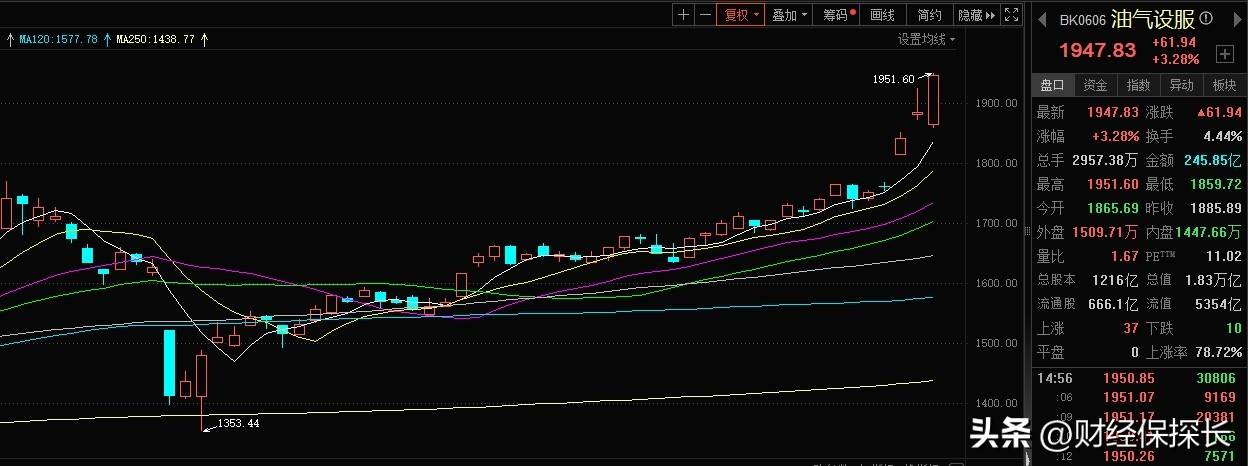Click the latest price 1947.83 header
The width and height of the screenshot is (1248, 466).
[x=1097, y=50]
